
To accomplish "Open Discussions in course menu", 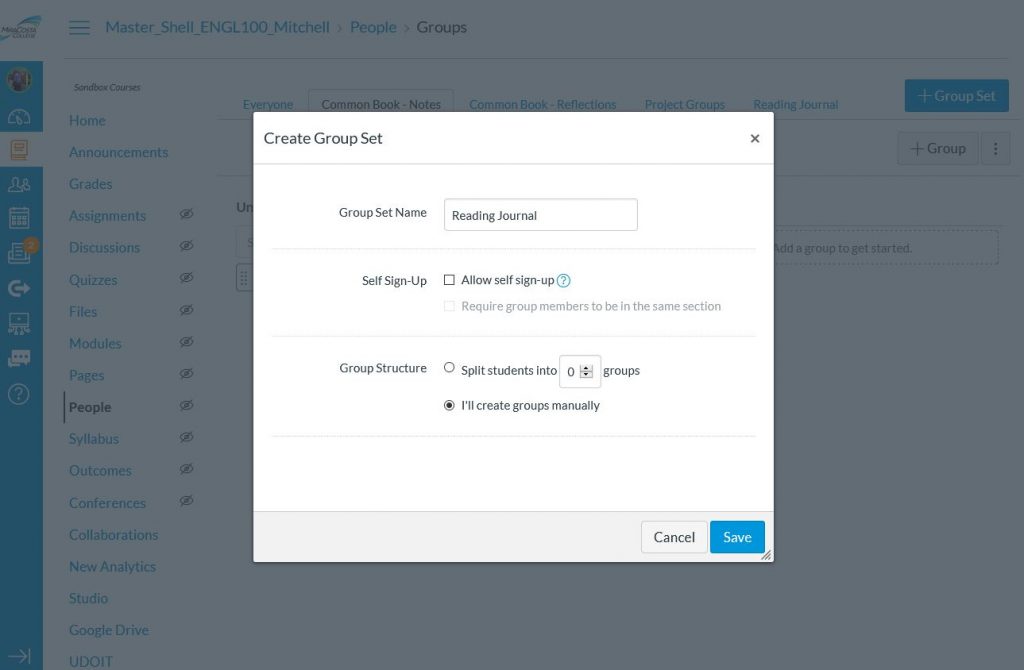I will click(104, 247).
